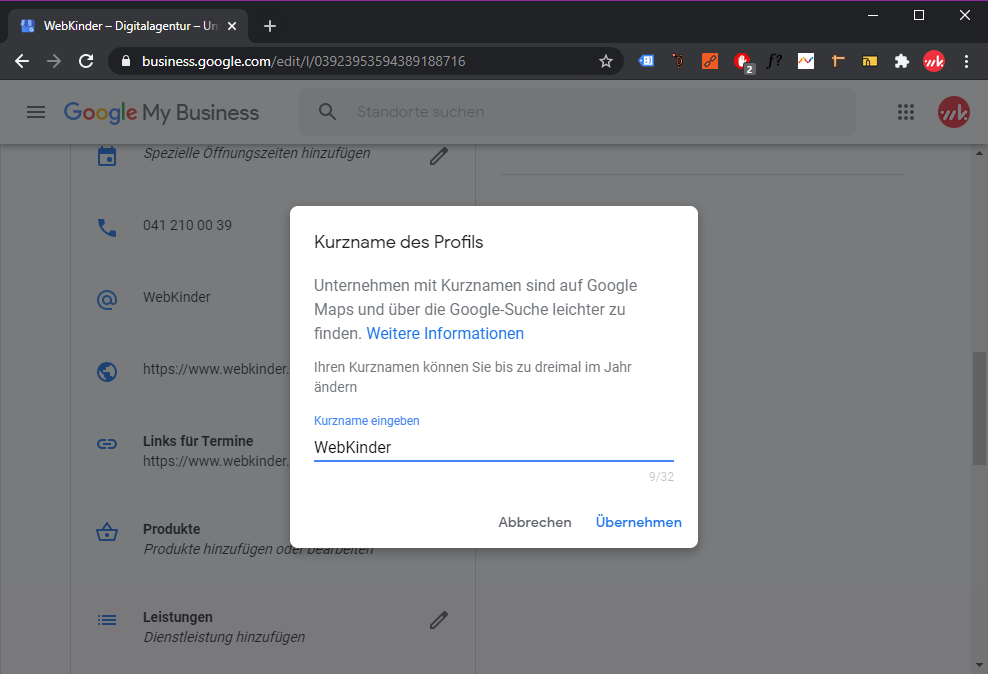Open the Chrome profile wk avatar

point(934,61)
